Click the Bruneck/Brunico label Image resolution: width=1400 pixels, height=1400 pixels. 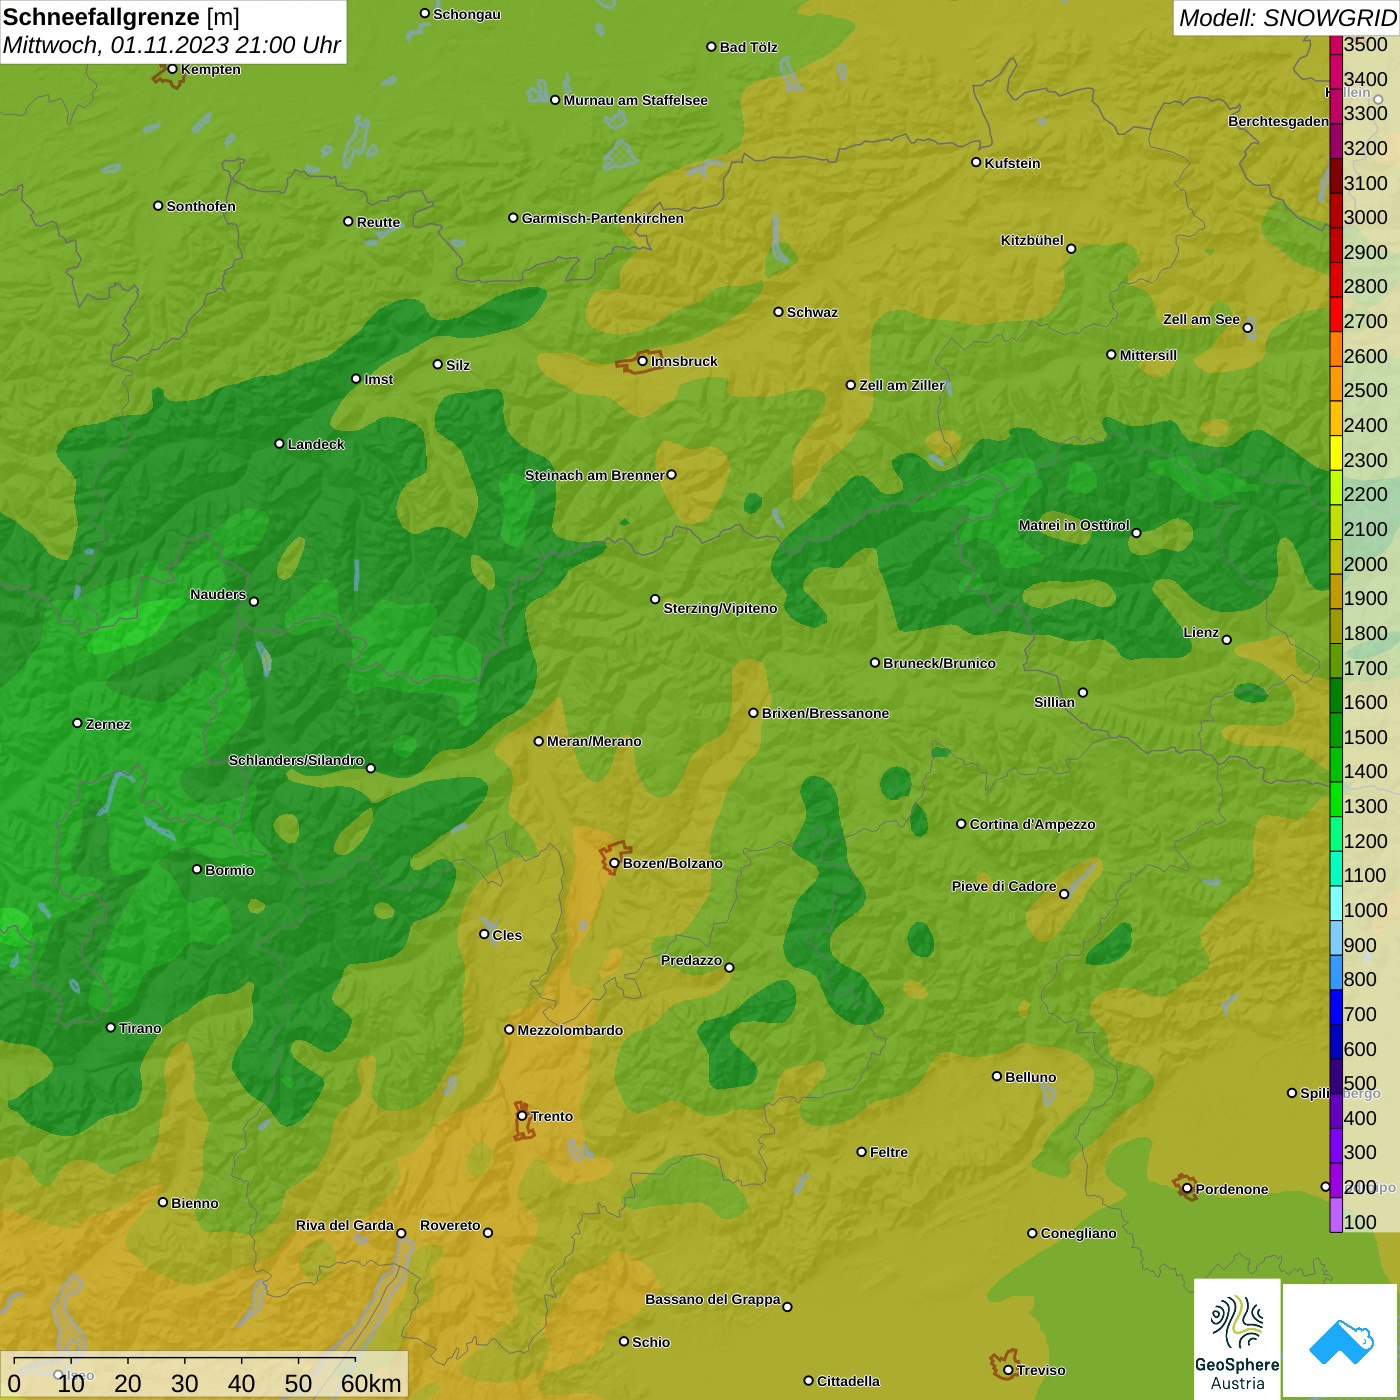pos(940,663)
